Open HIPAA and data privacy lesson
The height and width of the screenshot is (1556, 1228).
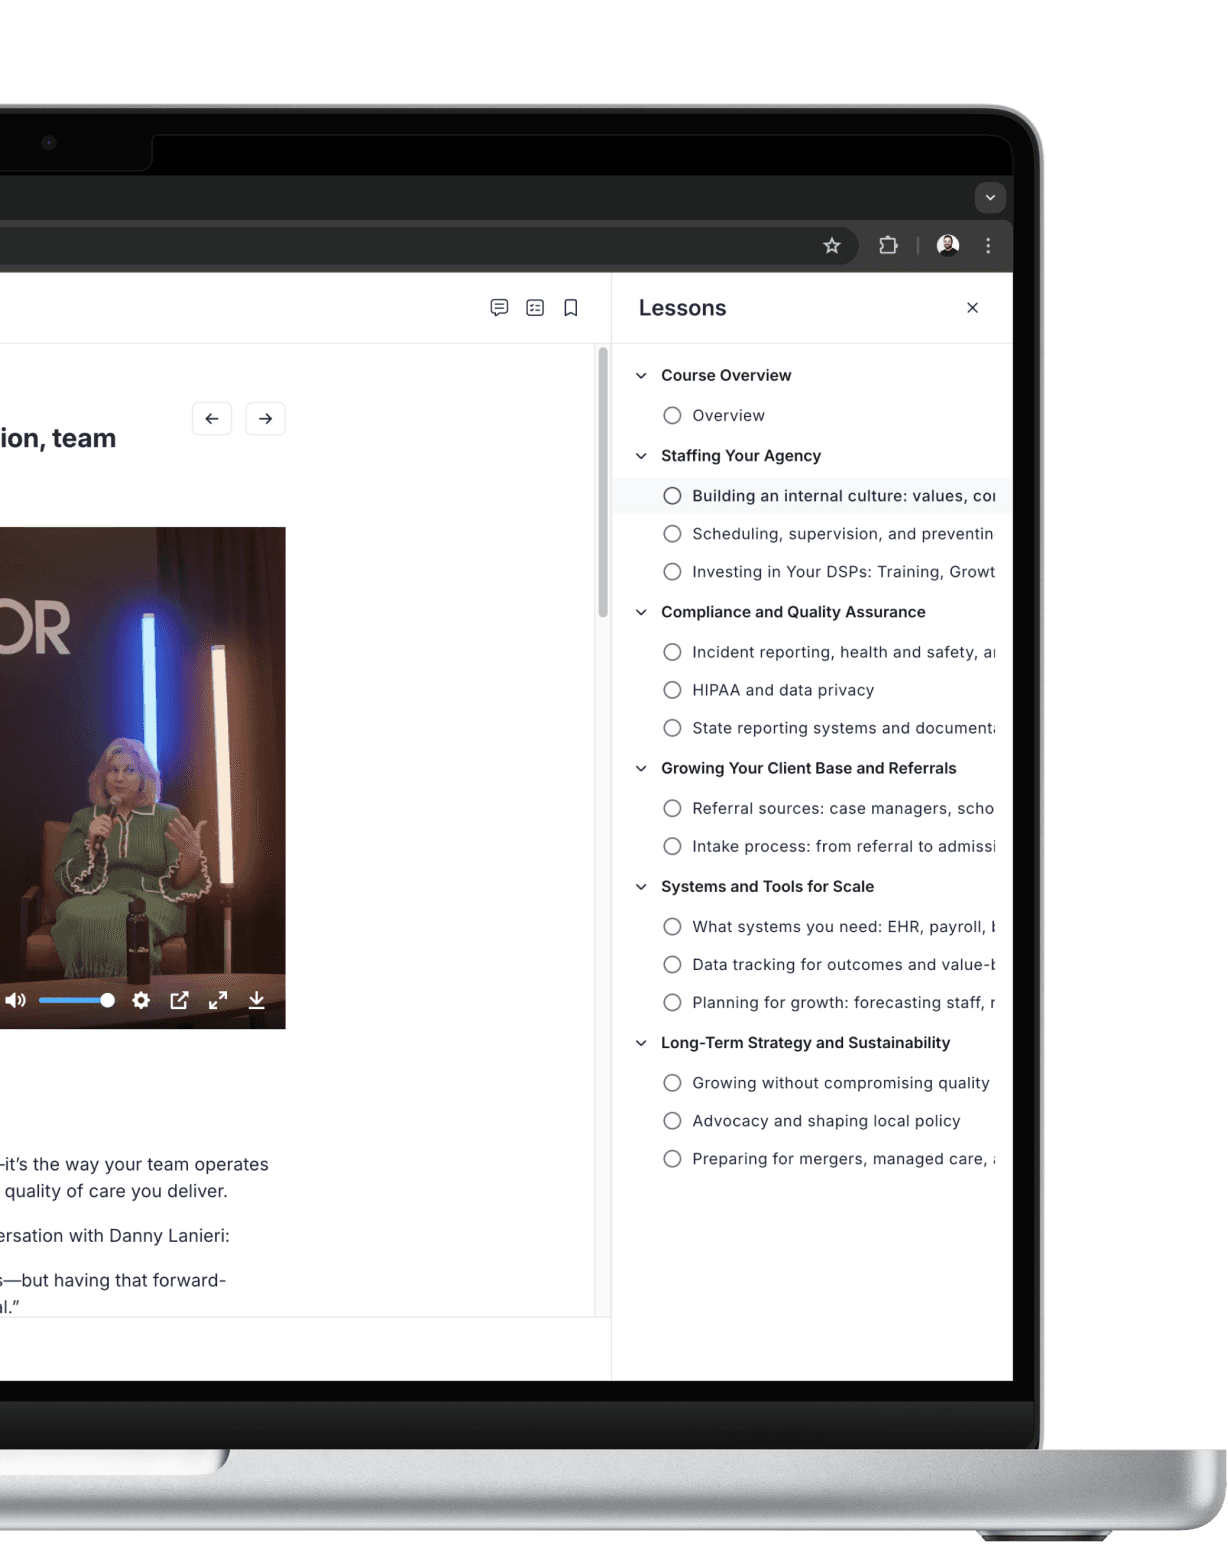pyautogui.click(x=783, y=690)
